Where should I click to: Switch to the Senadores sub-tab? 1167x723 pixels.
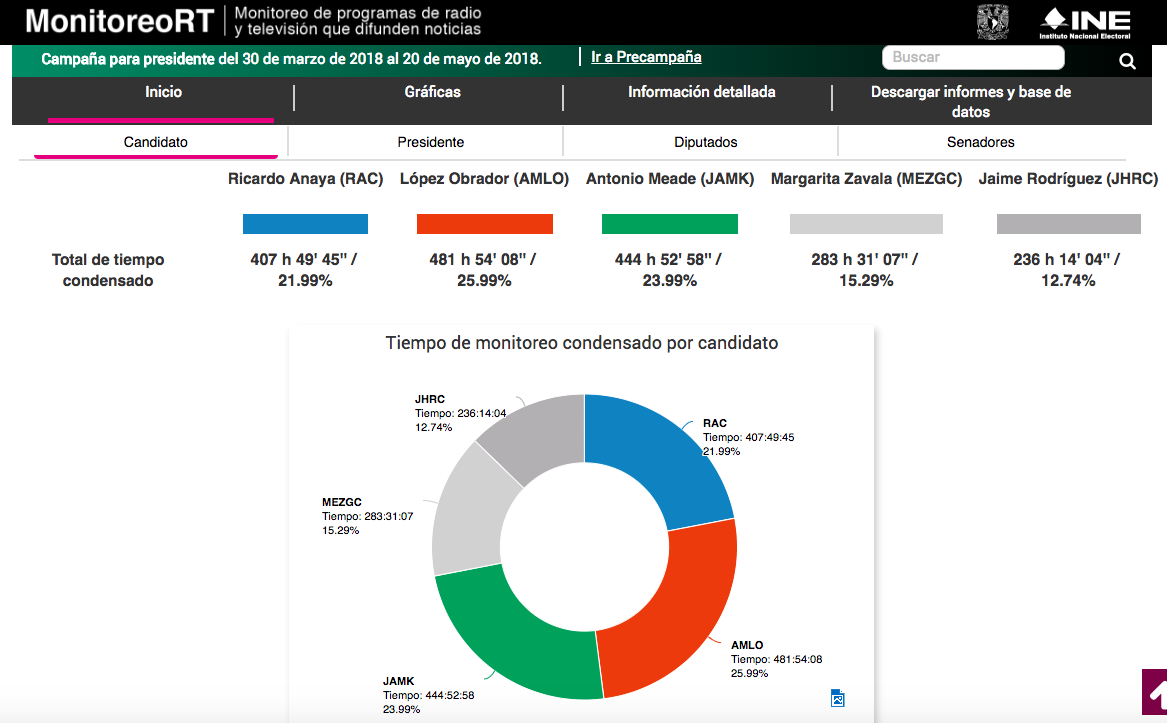[x=980, y=142]
